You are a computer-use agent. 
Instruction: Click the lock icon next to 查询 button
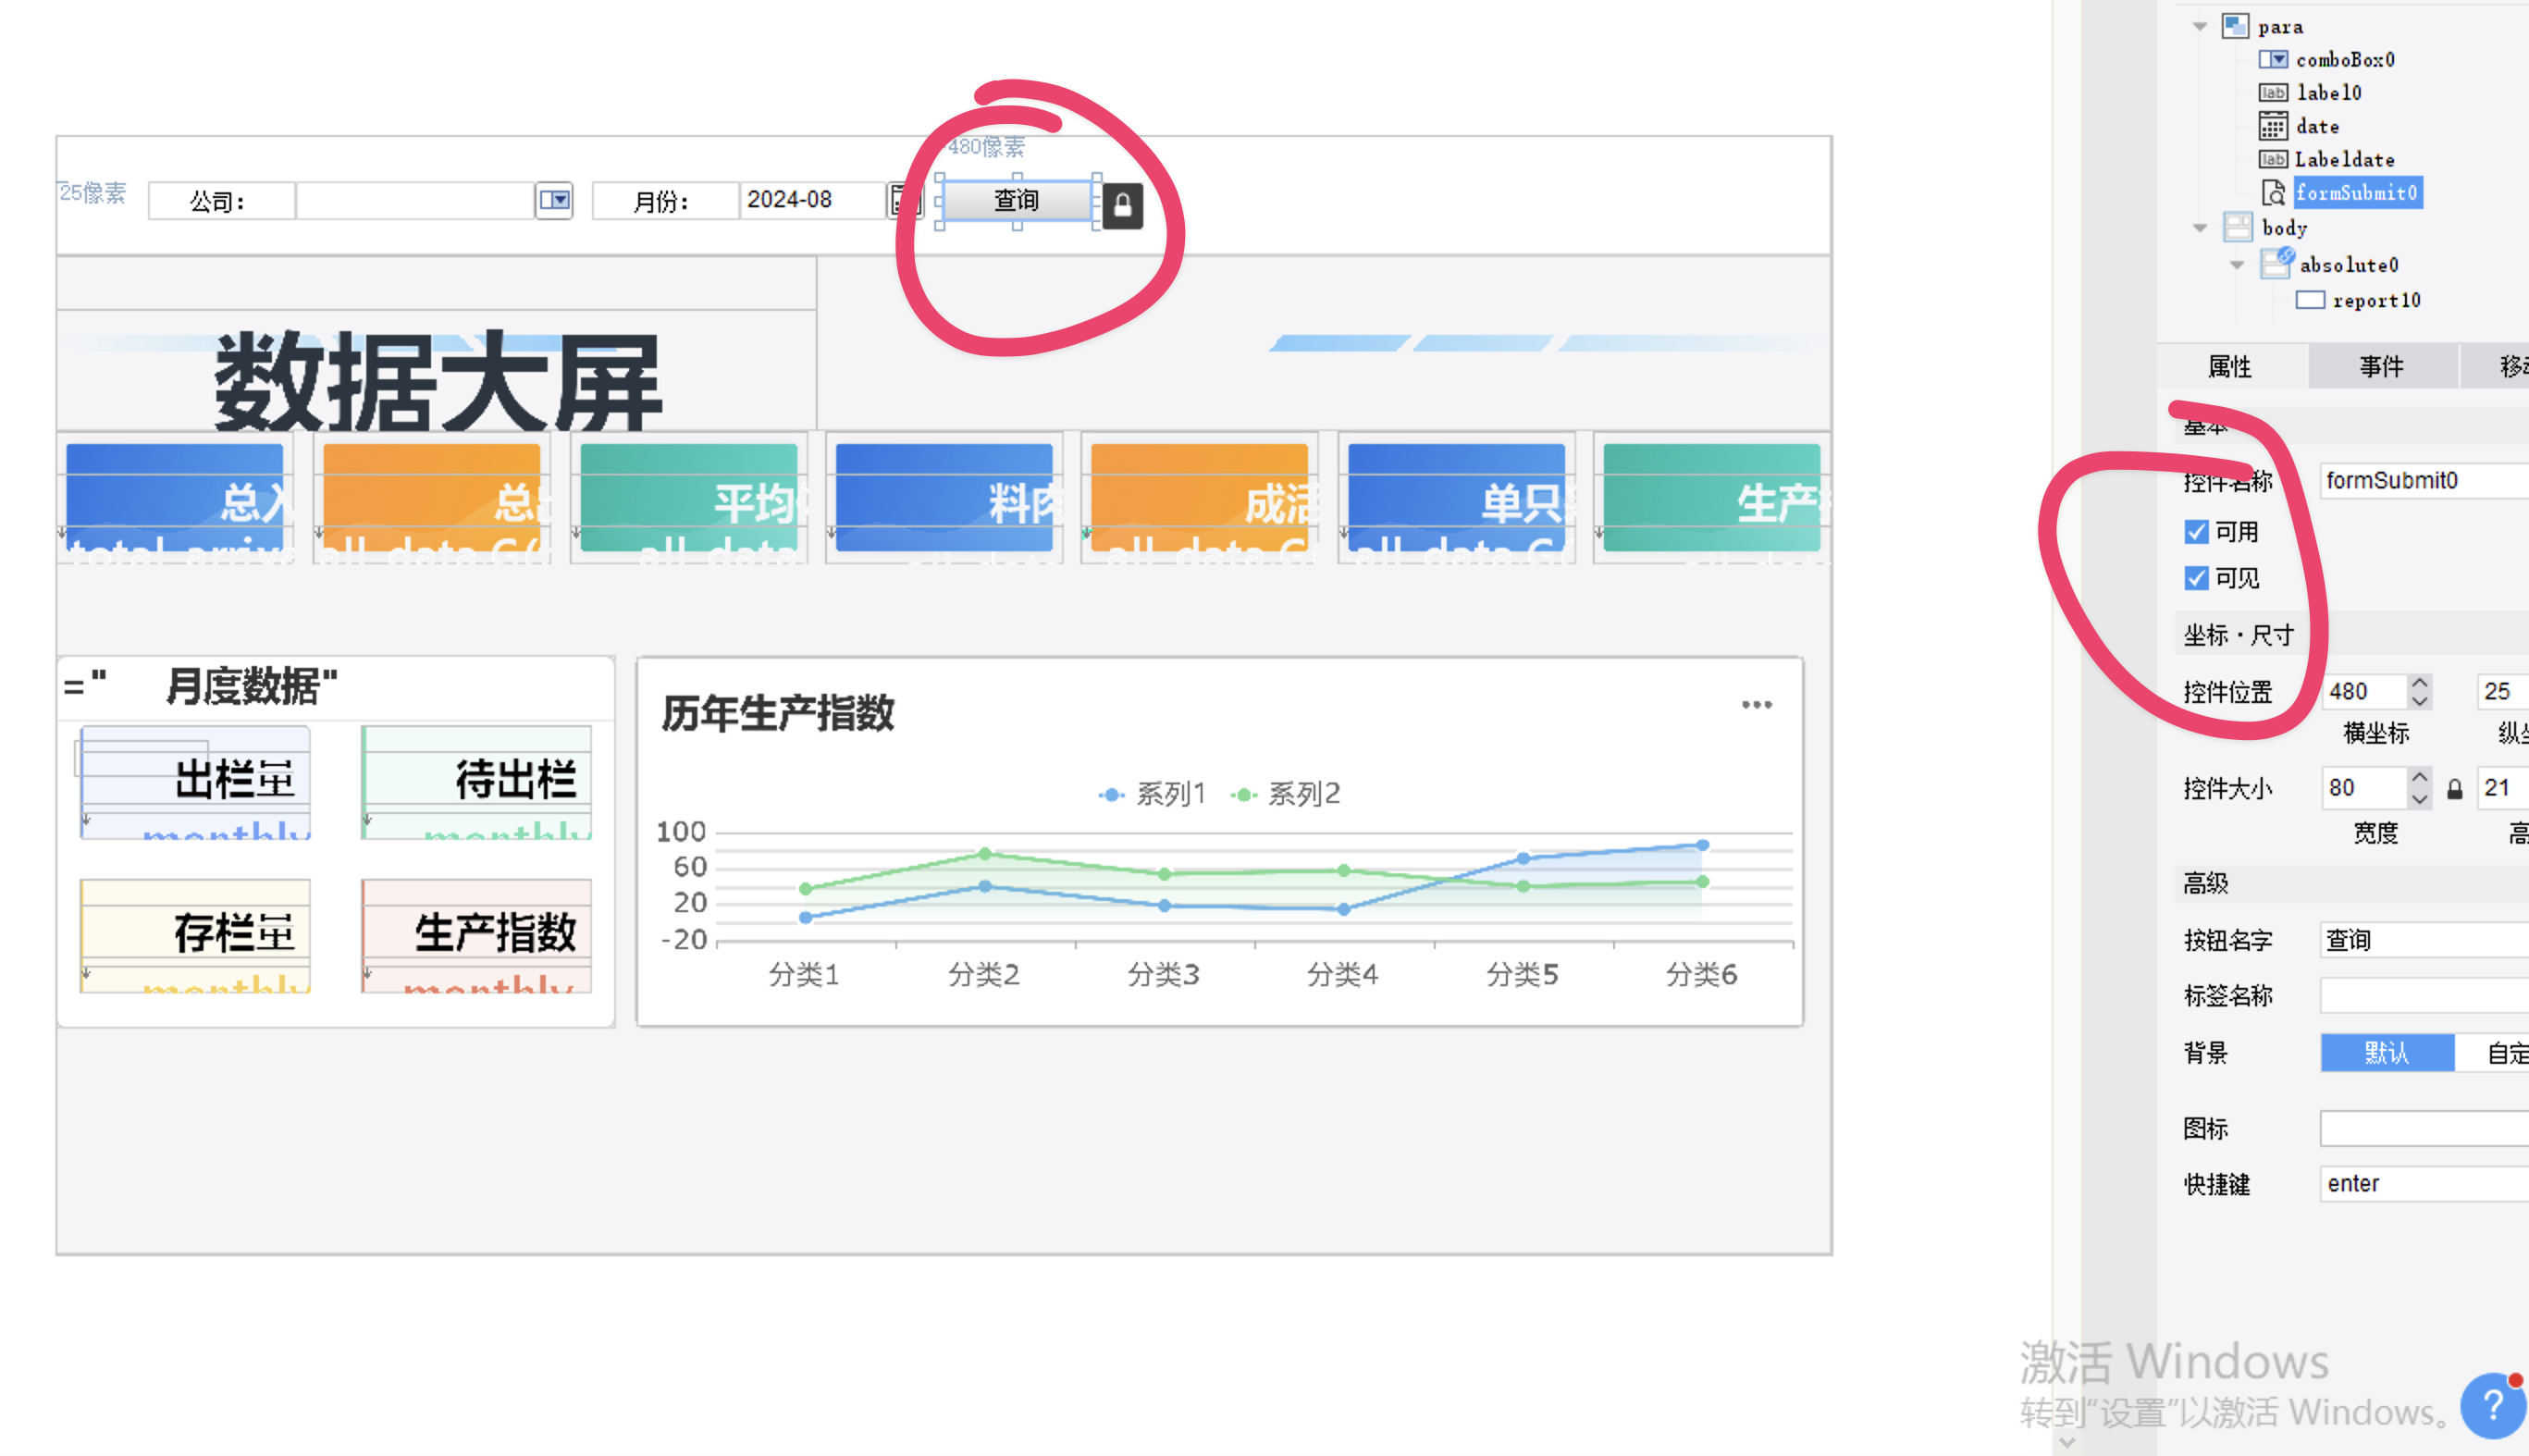tap(1123, 206)
